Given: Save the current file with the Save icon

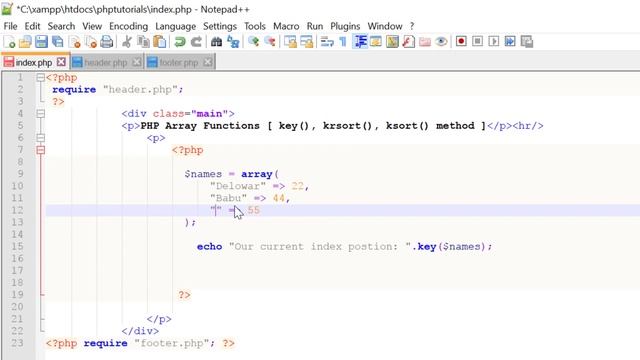Looking at the screenshot, I should [42, 42].
